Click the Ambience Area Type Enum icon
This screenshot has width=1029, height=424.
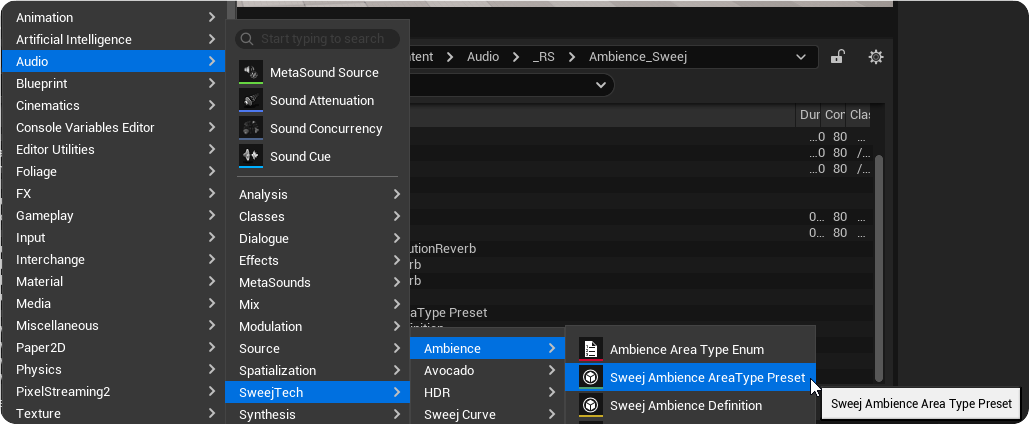pos(591,349)
